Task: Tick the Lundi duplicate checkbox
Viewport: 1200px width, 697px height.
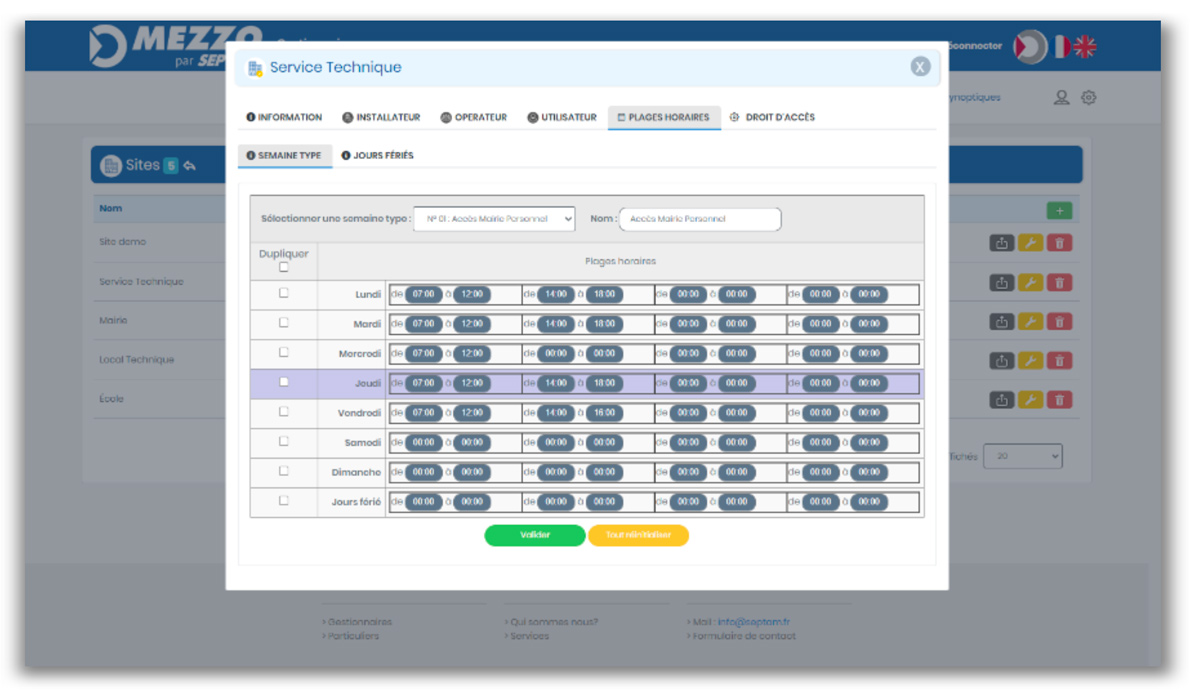Action: tap(284, 293)
